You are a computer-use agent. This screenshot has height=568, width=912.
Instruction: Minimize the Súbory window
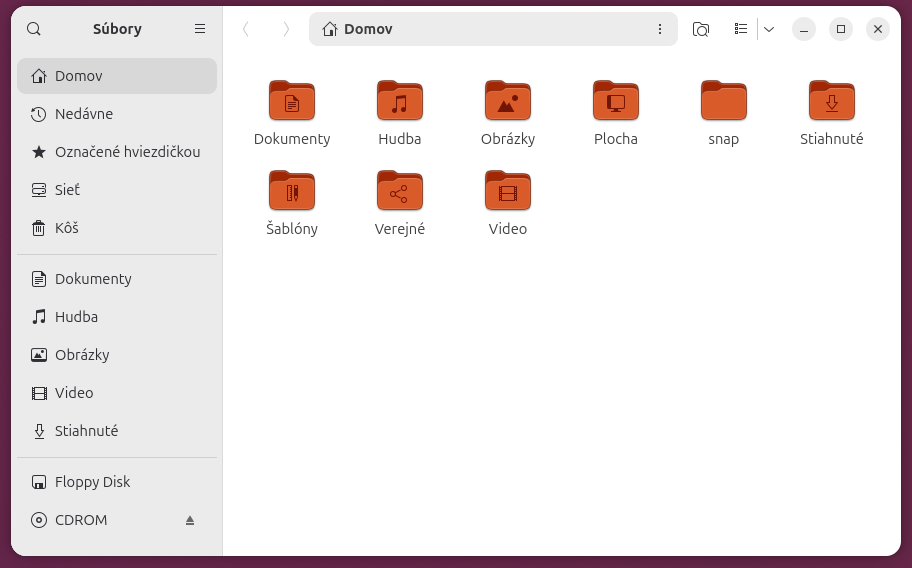click(804, 29)
